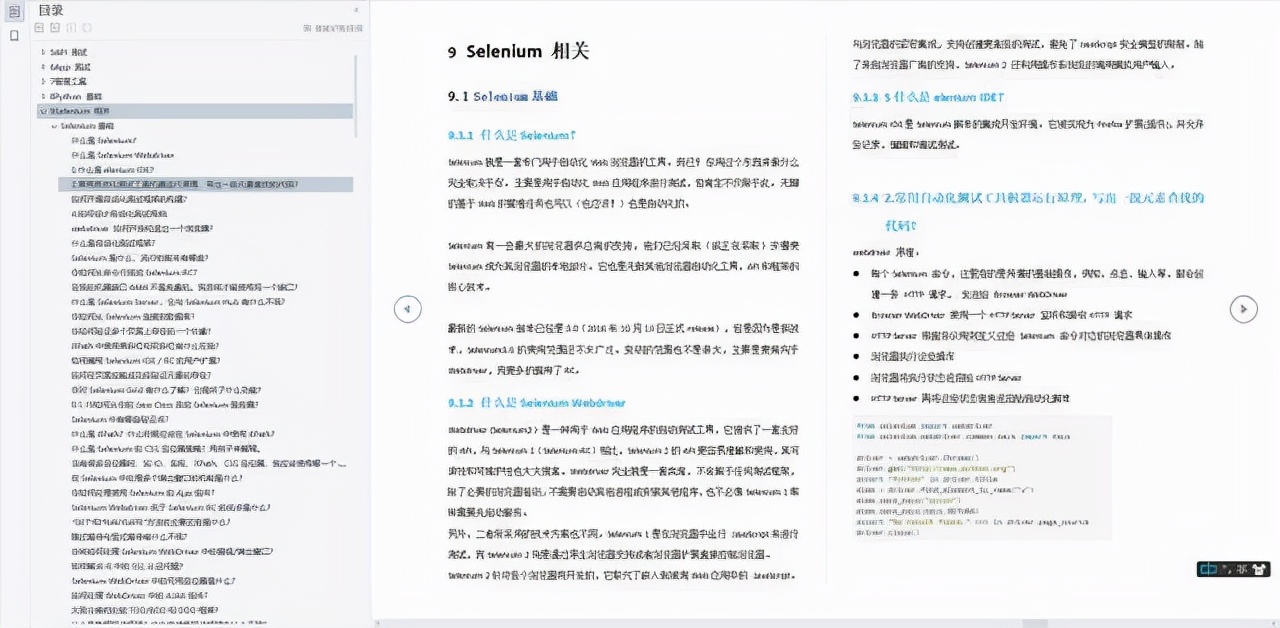
Task: Go to next page with the right arrow
Action: [x=1243, y=309]
